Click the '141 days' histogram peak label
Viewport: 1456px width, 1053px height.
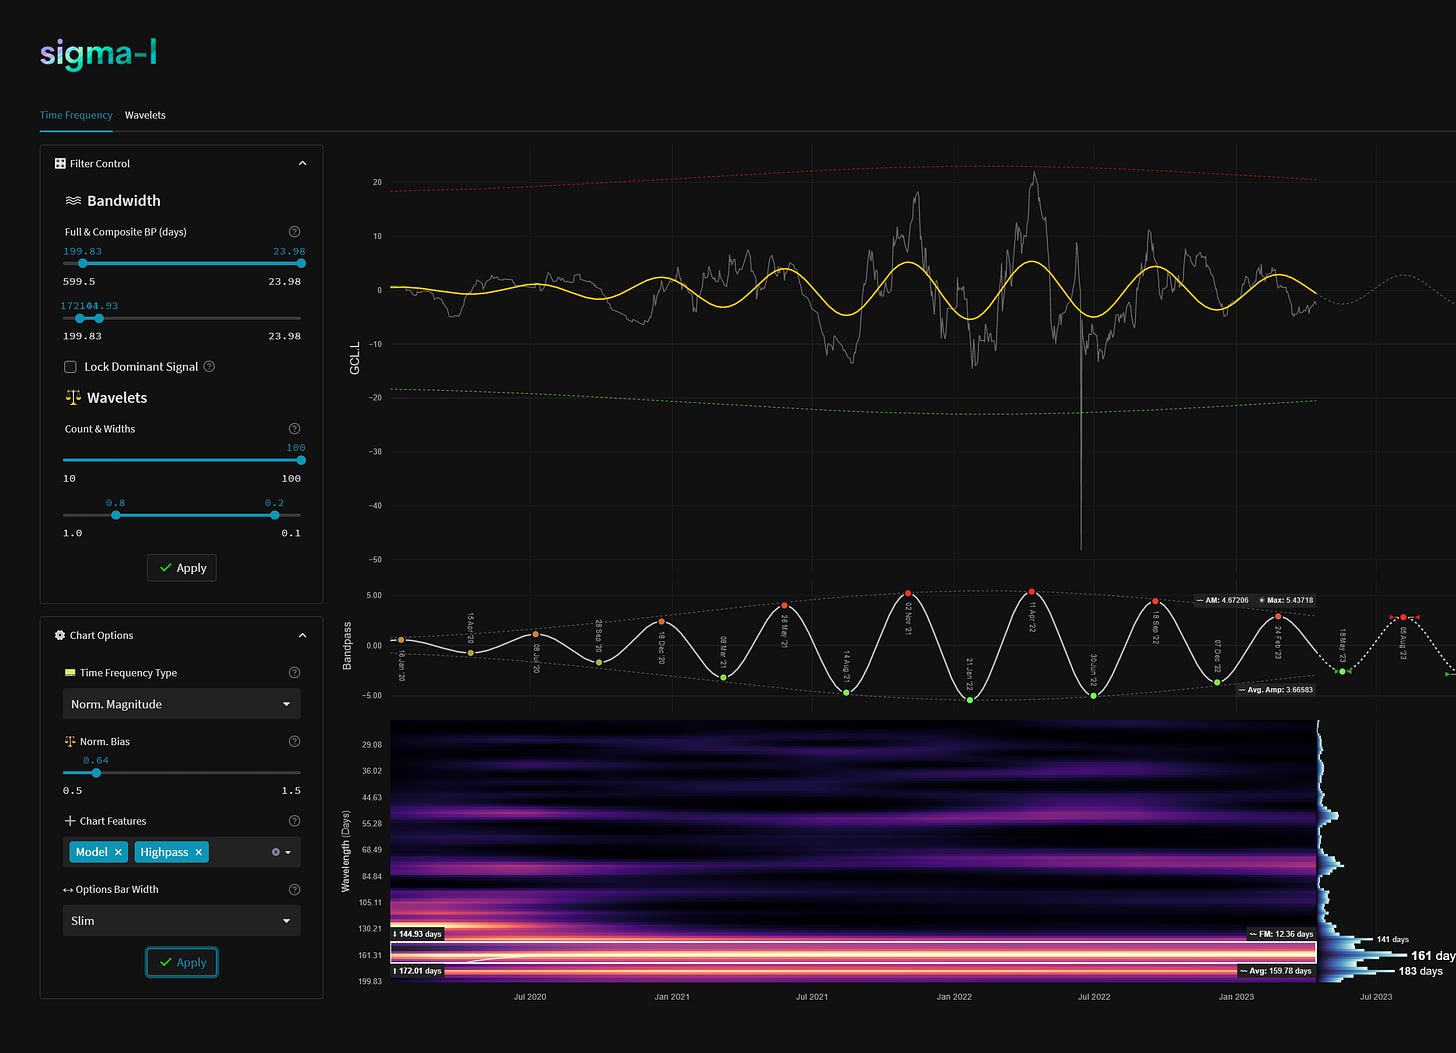(x=1392, y=939)
